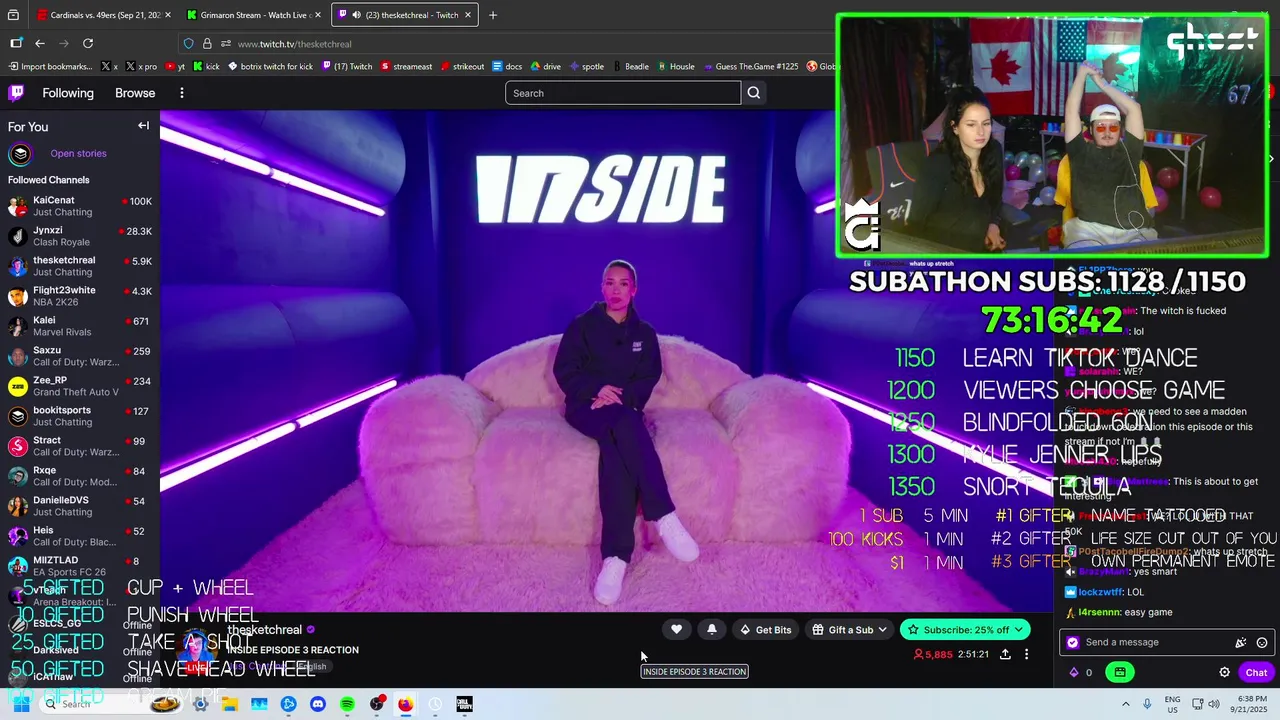Toggle the notification bell for thesketchreal

711,629
